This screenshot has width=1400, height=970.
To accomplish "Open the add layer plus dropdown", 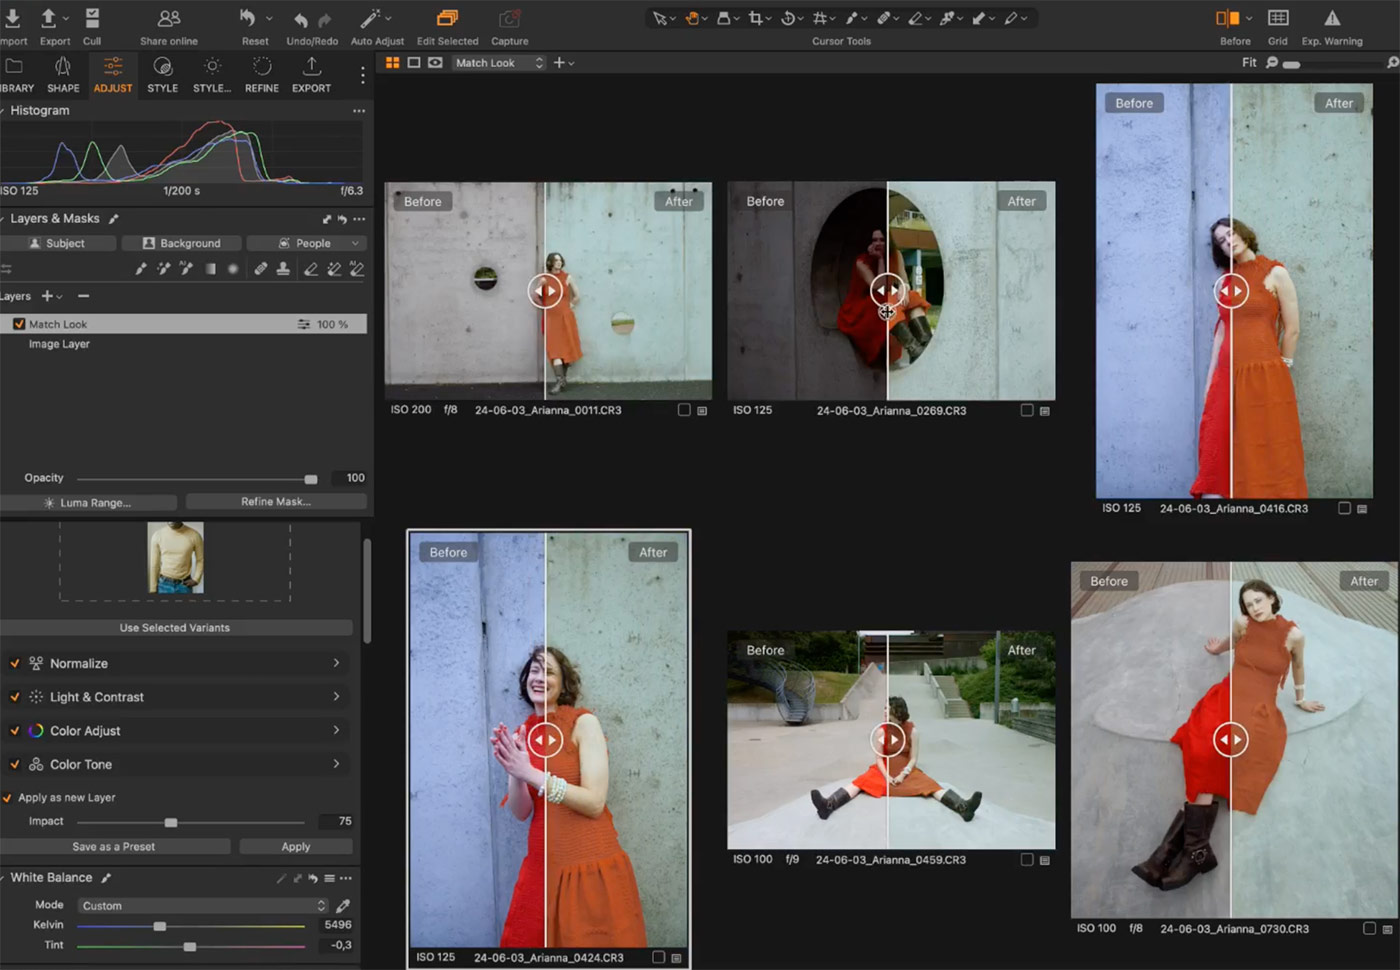I will point(51,296).
